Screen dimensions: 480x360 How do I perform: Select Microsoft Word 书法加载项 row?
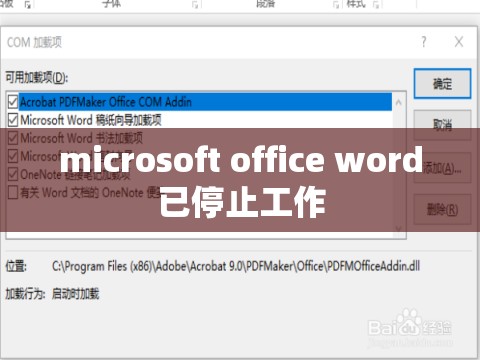tap(205, 138)
